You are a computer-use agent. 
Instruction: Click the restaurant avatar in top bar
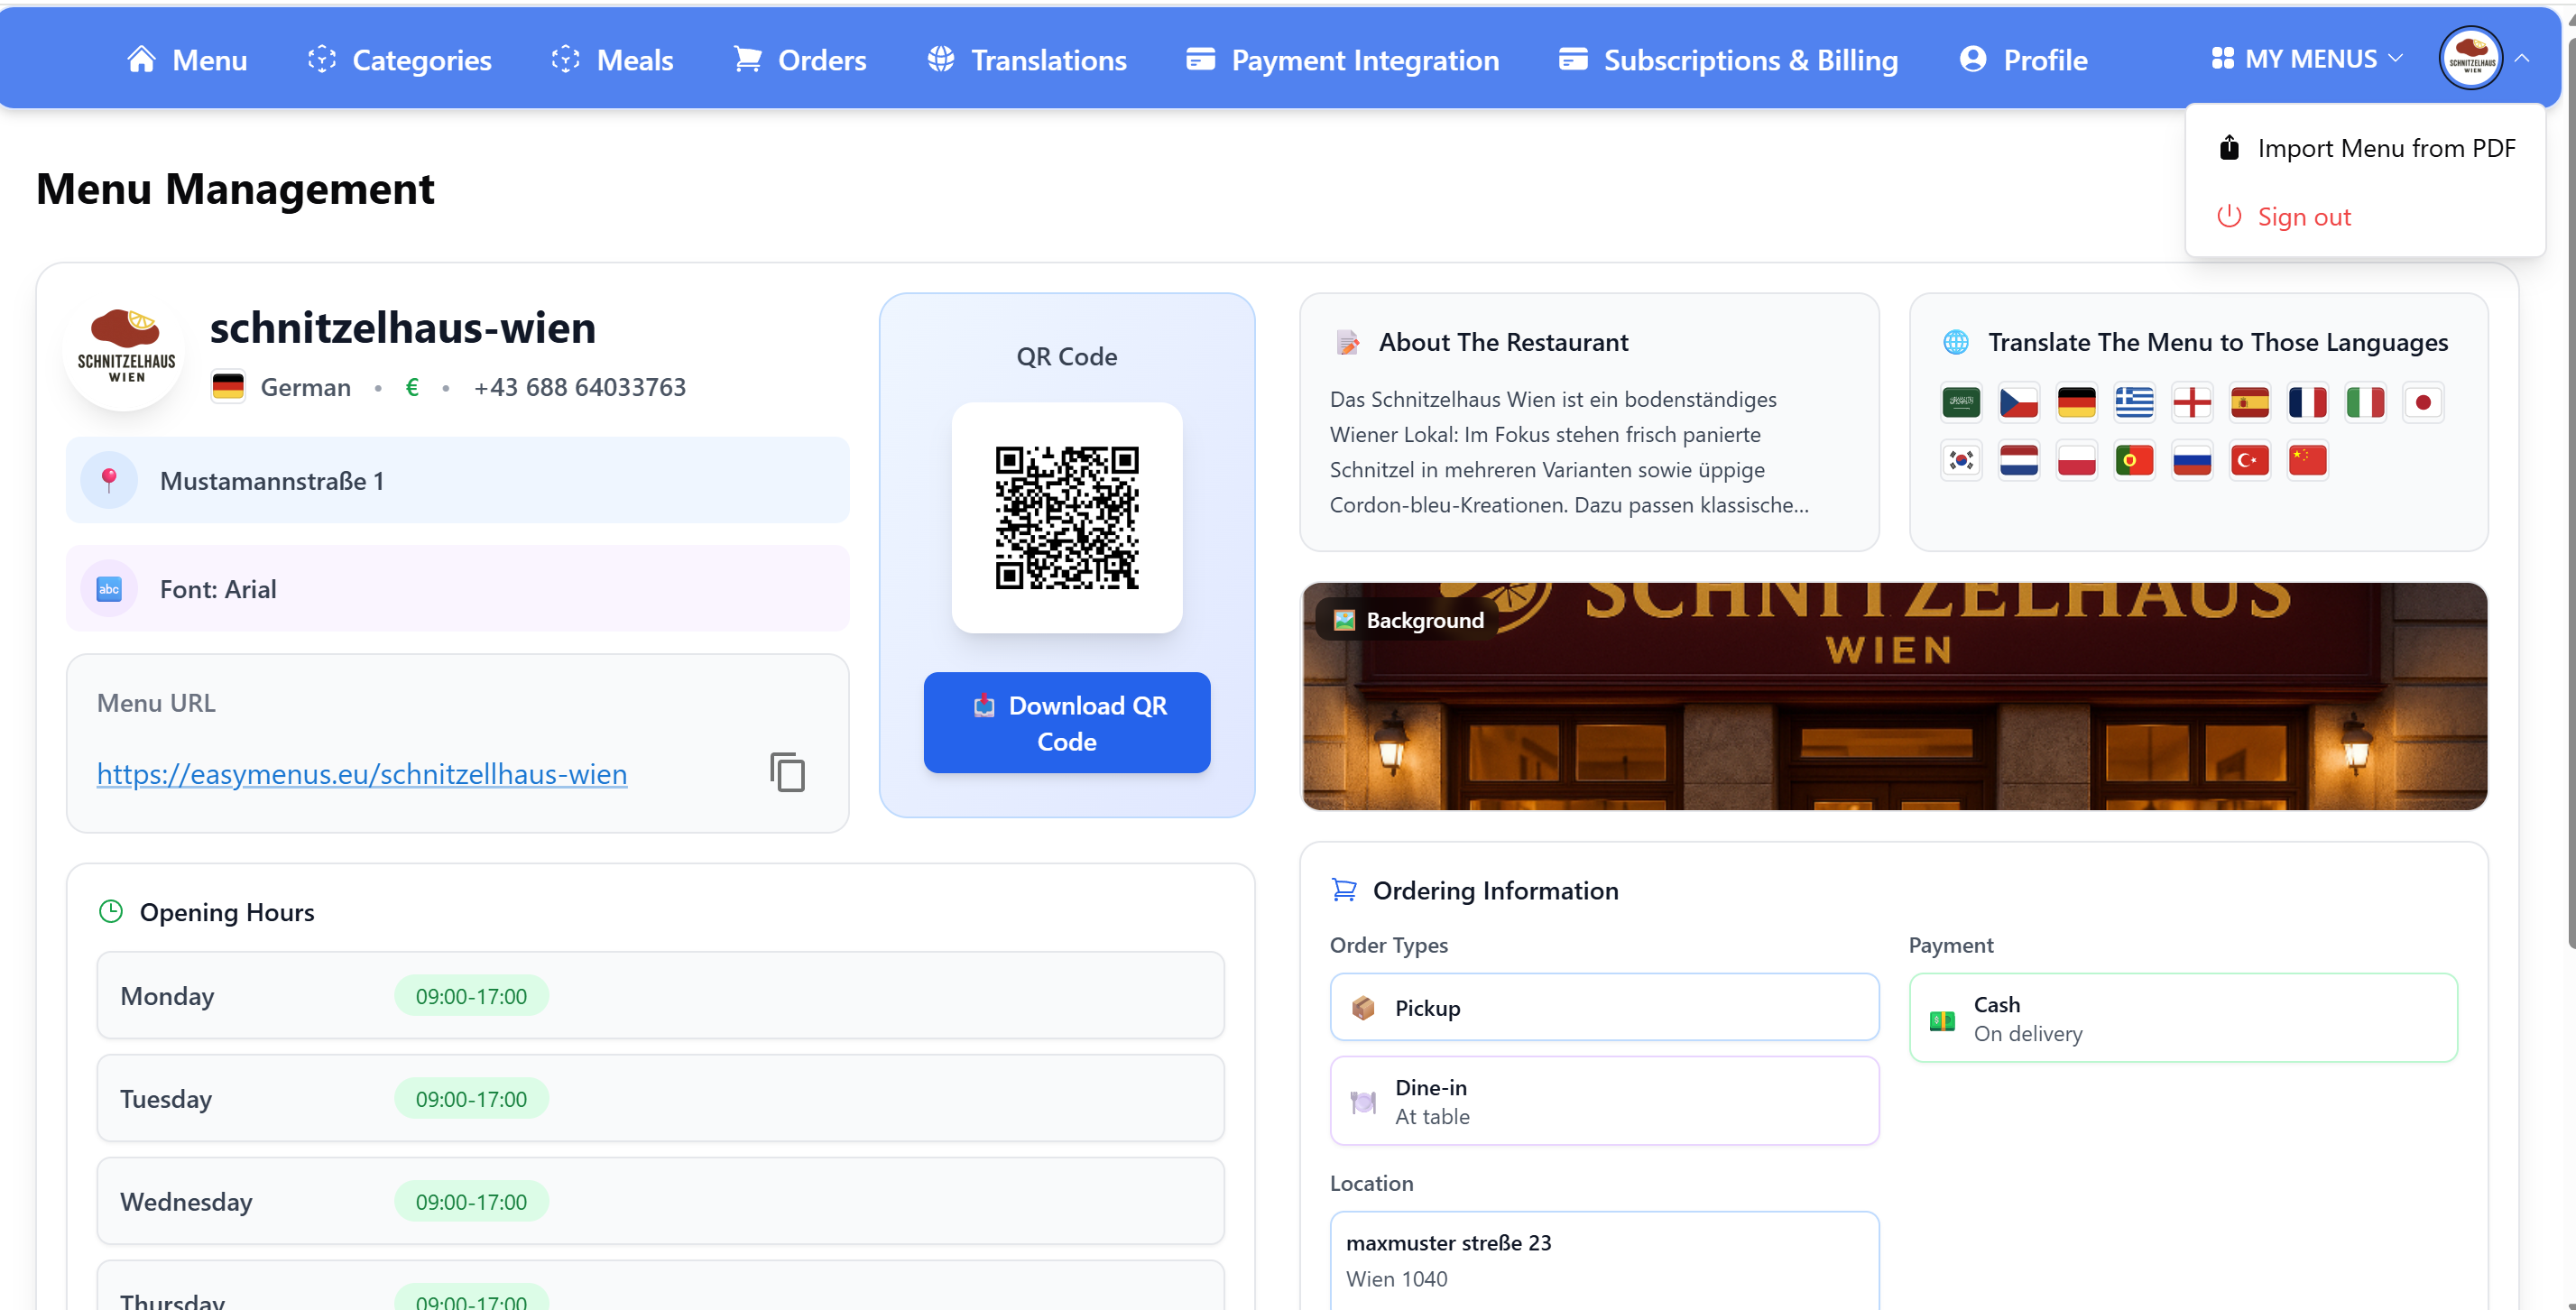pyautogui.click(x=2470, y=59)
